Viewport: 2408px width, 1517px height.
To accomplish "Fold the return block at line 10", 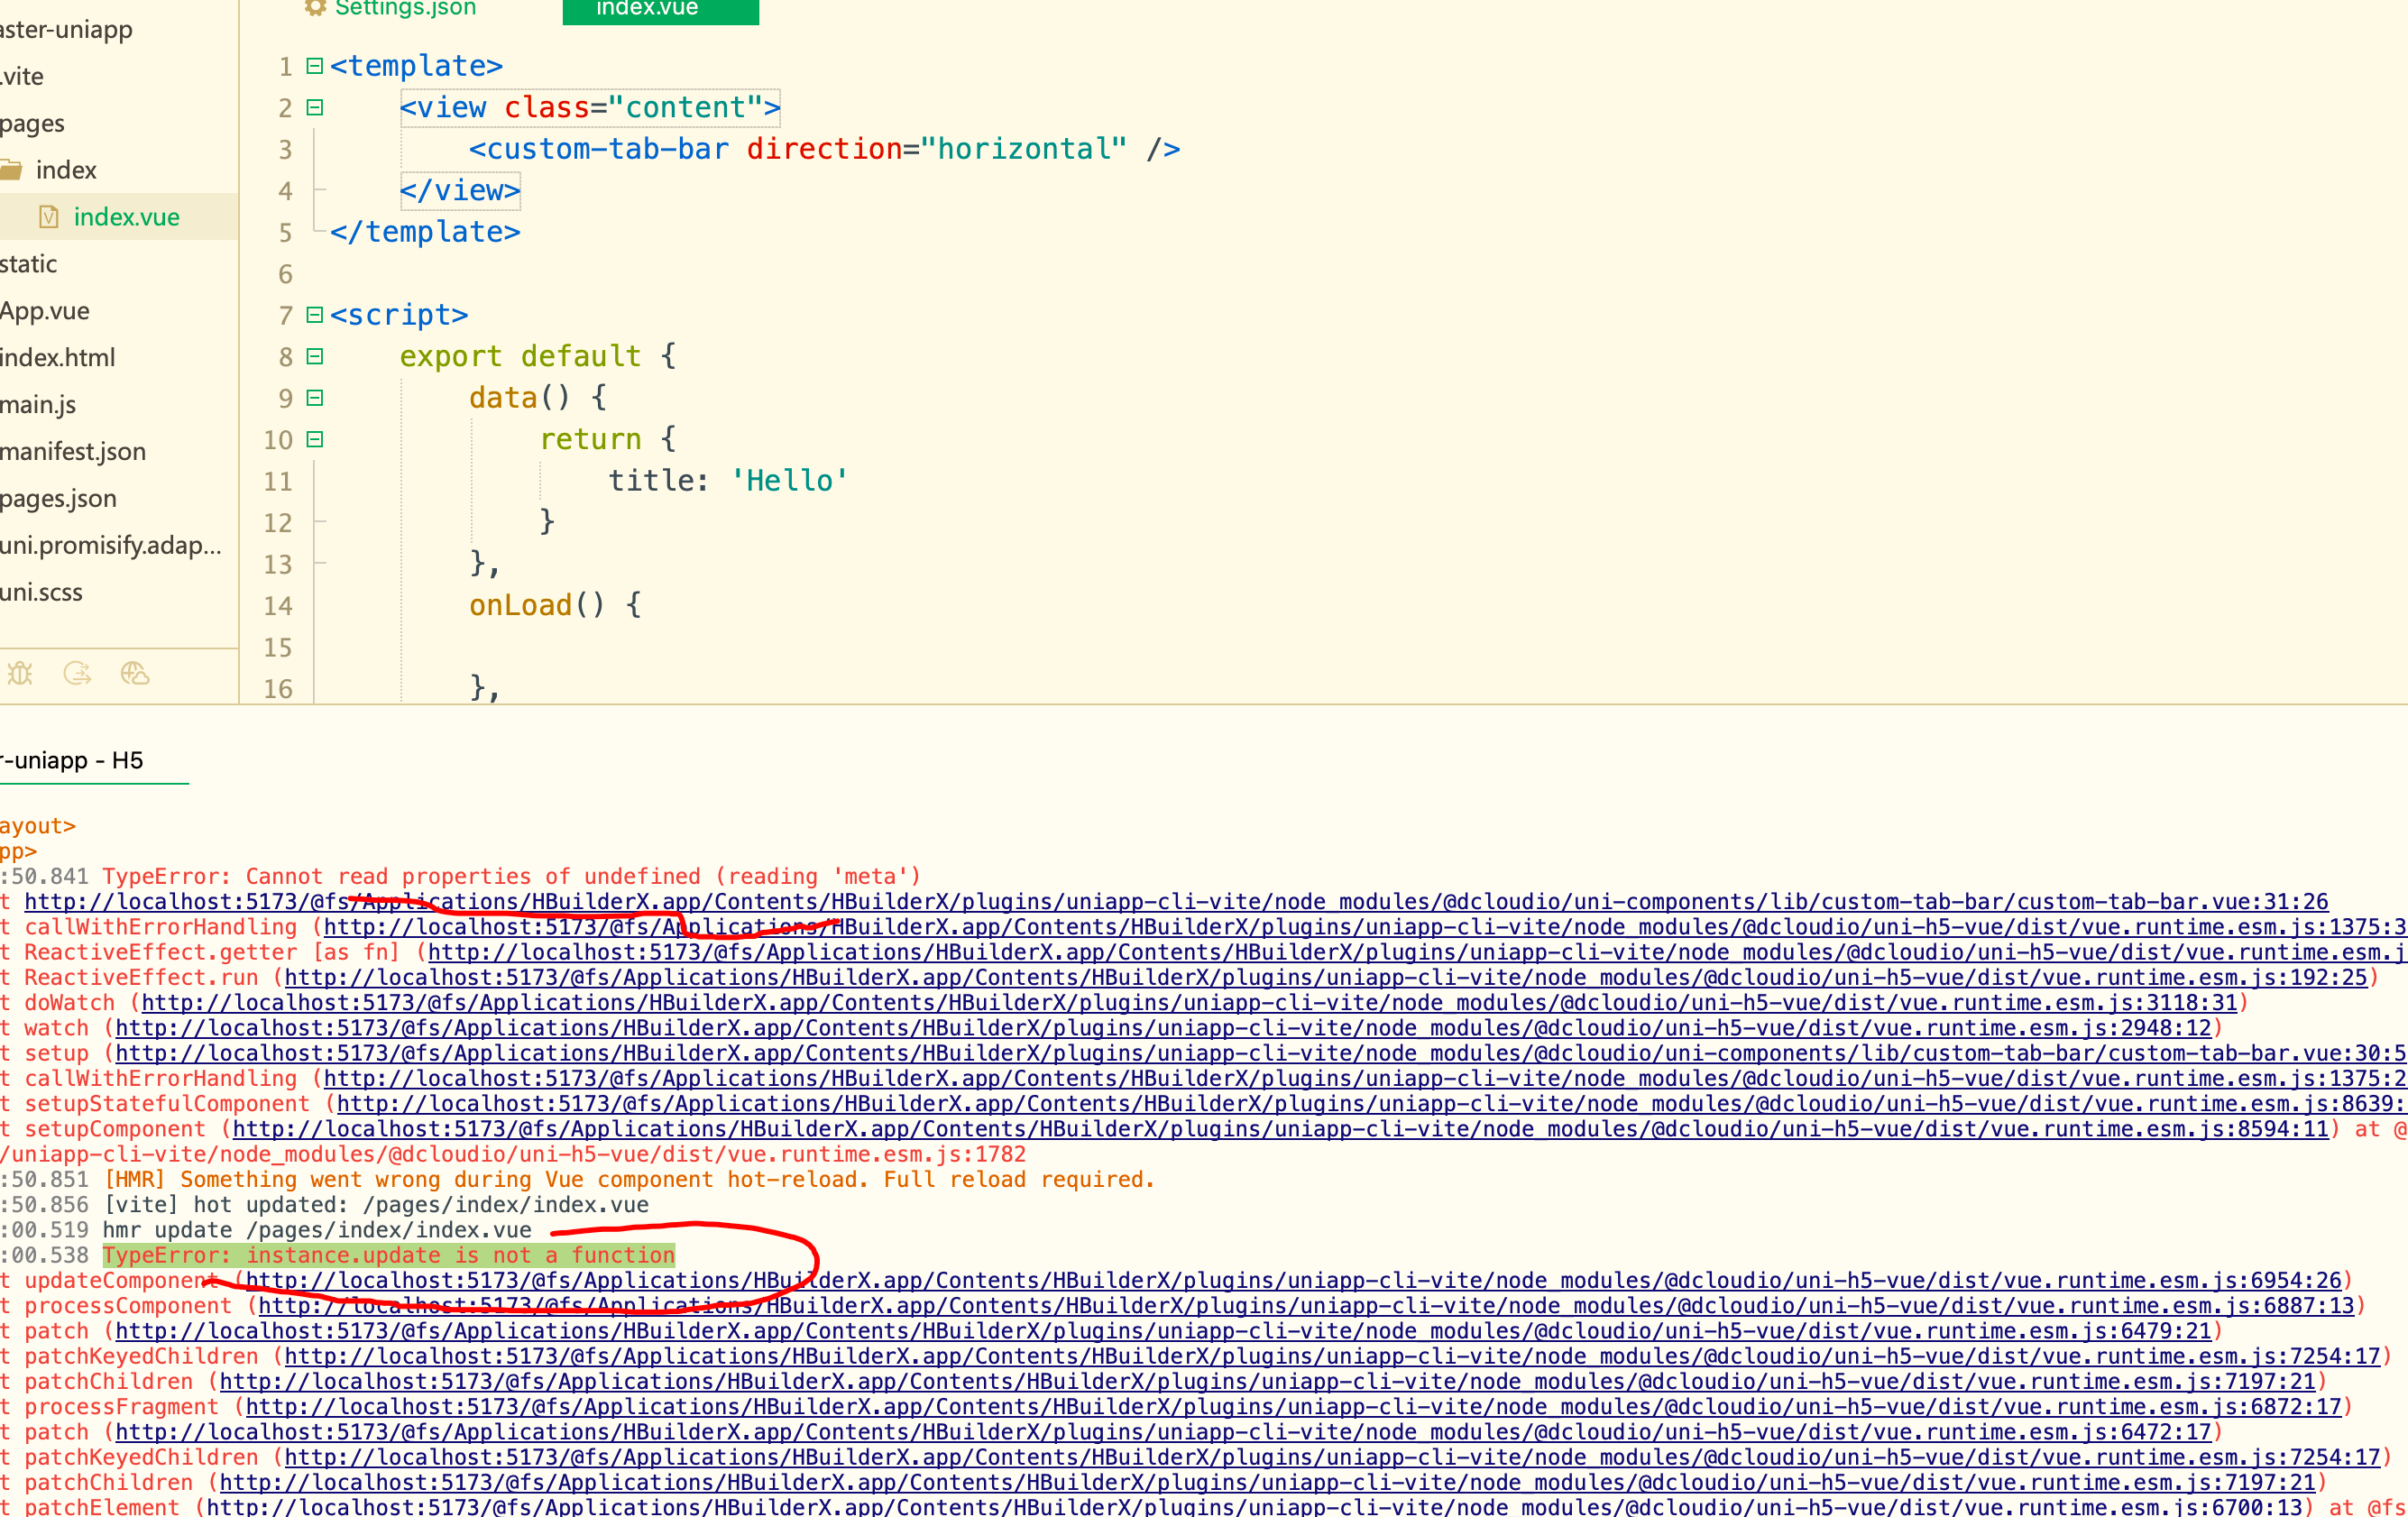I will click(x=315, y=439).
